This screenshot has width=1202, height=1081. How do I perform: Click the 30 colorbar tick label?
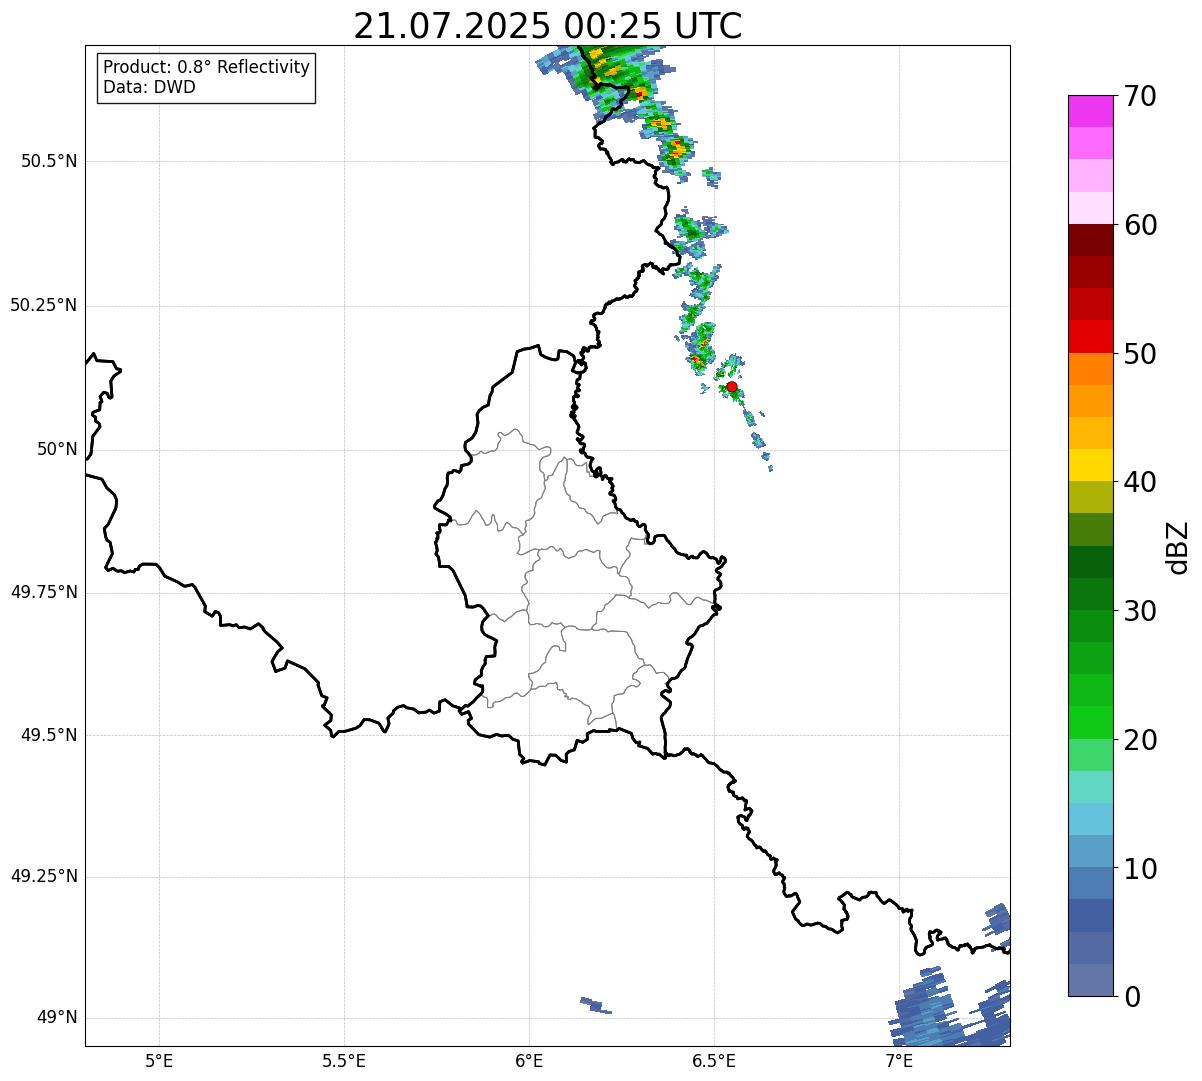pos(1140,611)
